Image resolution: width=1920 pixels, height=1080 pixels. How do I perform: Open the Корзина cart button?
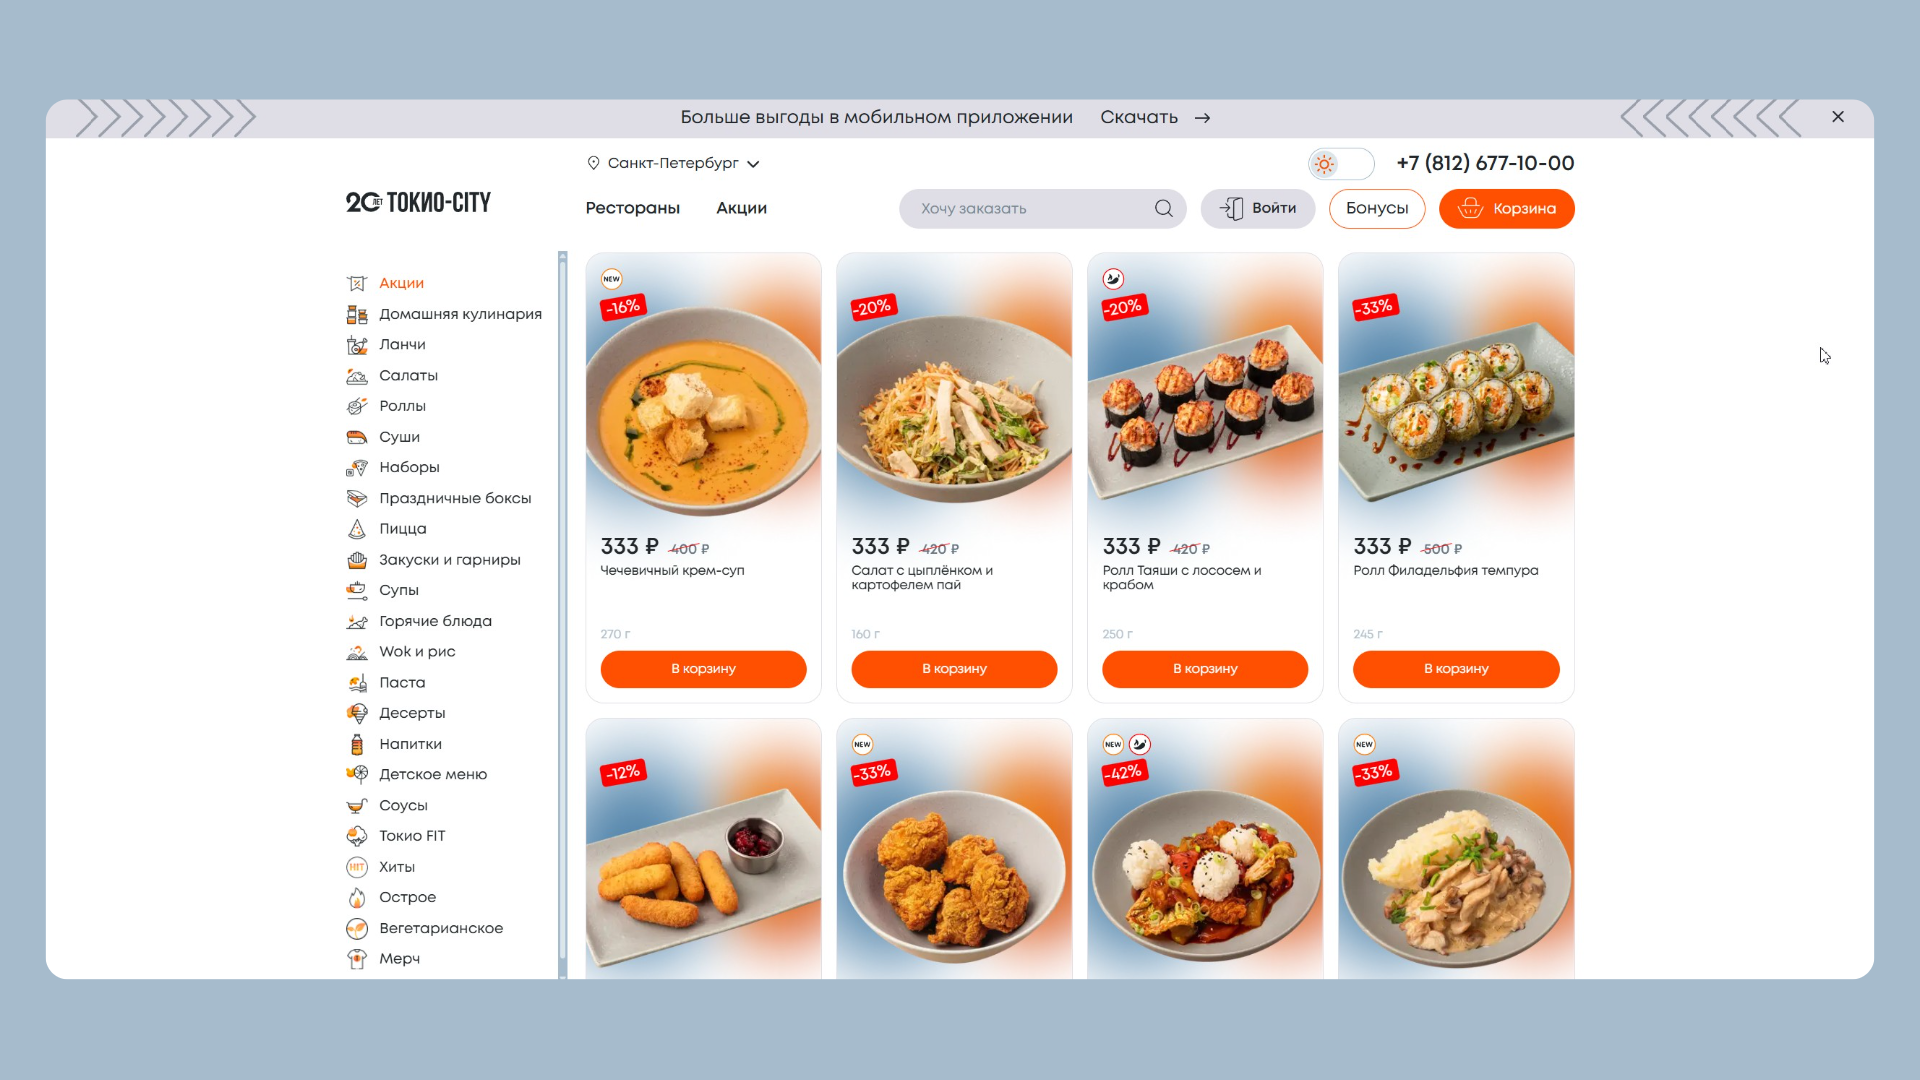(x=1506, y=208)
